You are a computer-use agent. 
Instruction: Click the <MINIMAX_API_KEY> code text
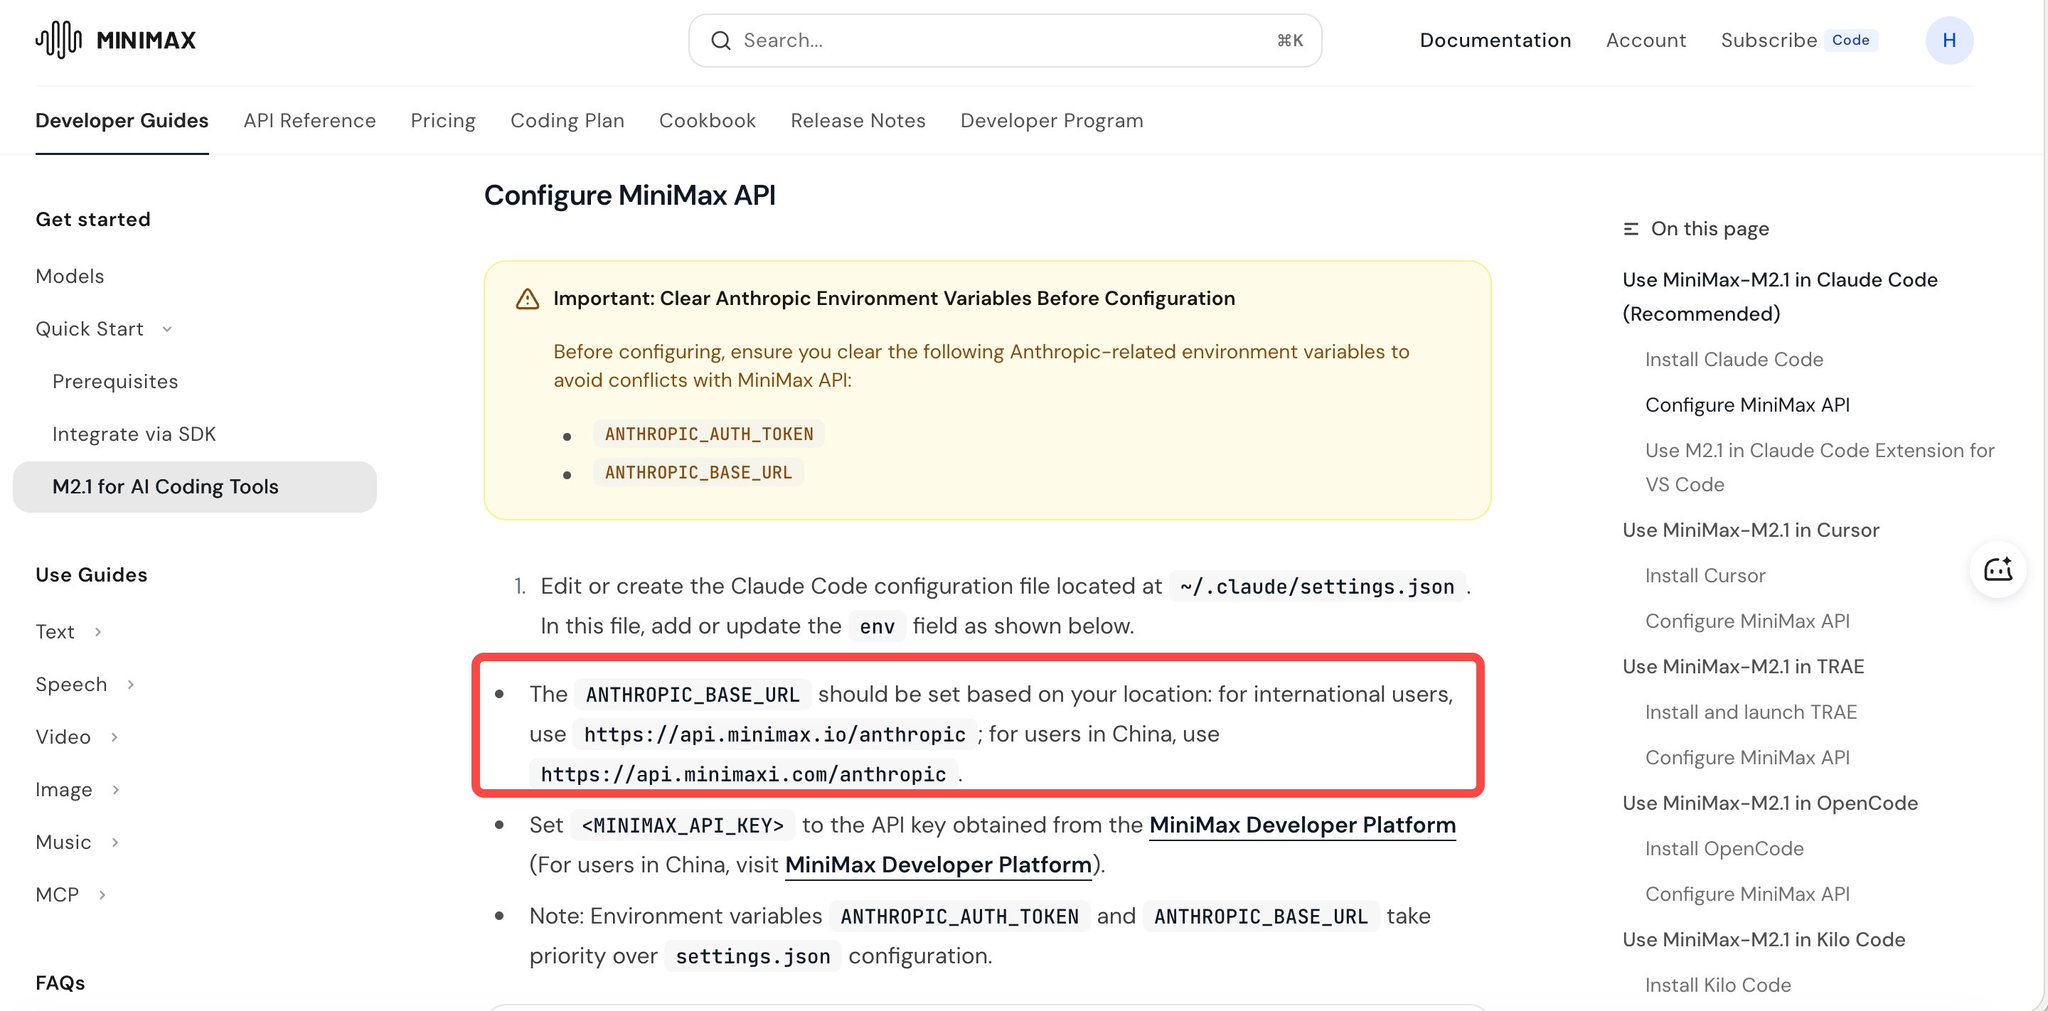coord(683,826)
